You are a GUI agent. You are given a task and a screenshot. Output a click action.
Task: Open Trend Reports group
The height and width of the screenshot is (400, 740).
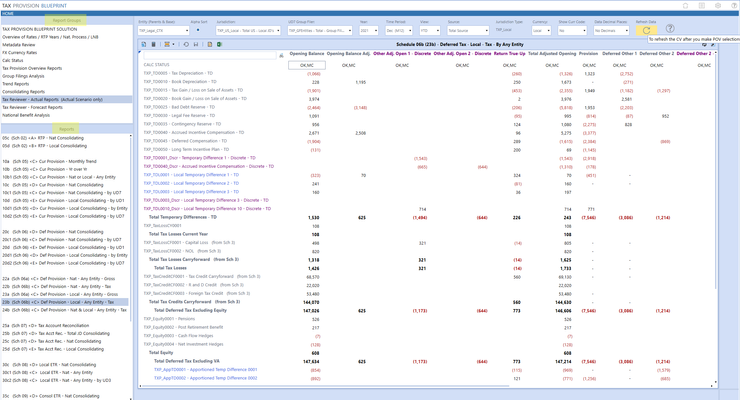click(16, 84)
